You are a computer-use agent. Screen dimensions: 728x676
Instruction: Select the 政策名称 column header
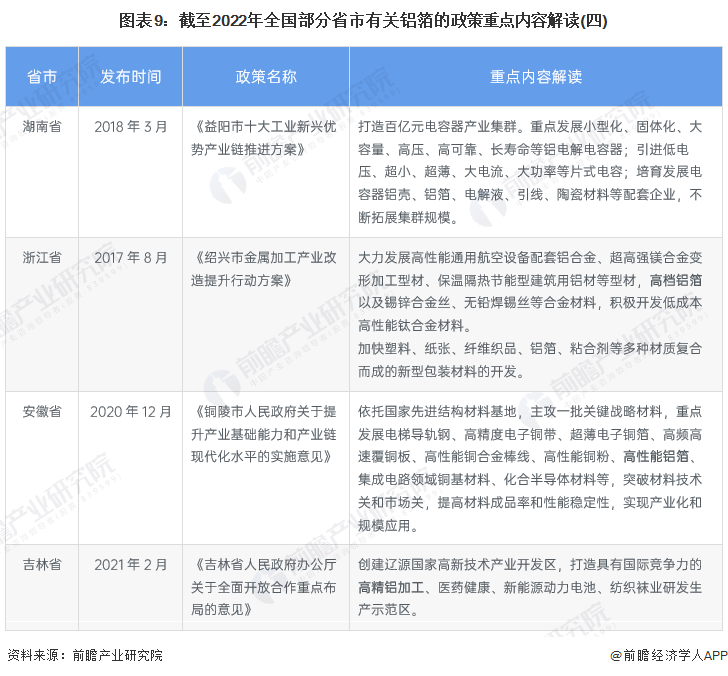266,77
